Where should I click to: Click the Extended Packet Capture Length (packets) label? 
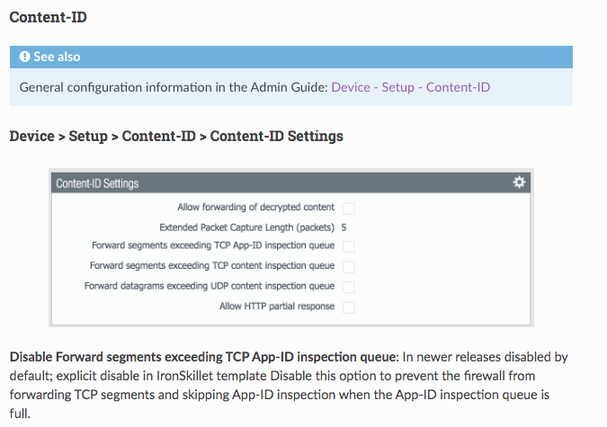(x=246, y=228)
